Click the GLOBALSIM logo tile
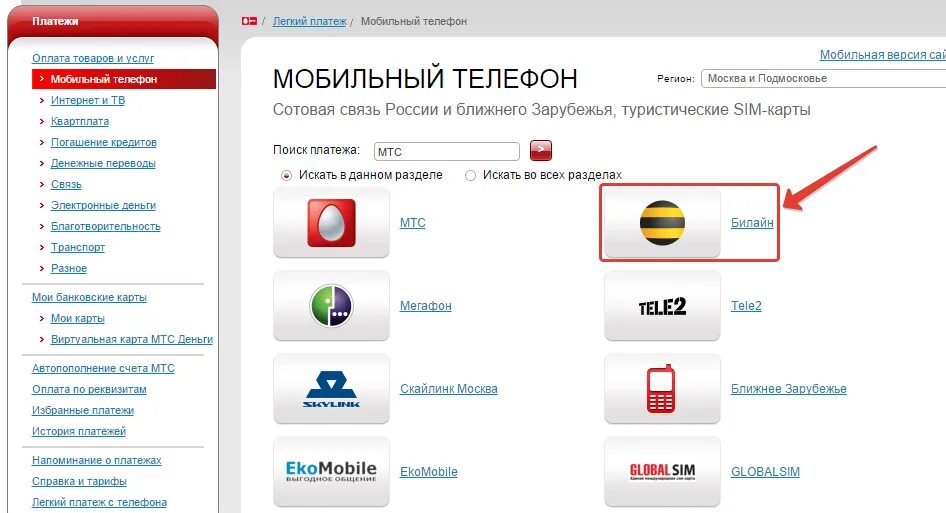 coord(662,472)
